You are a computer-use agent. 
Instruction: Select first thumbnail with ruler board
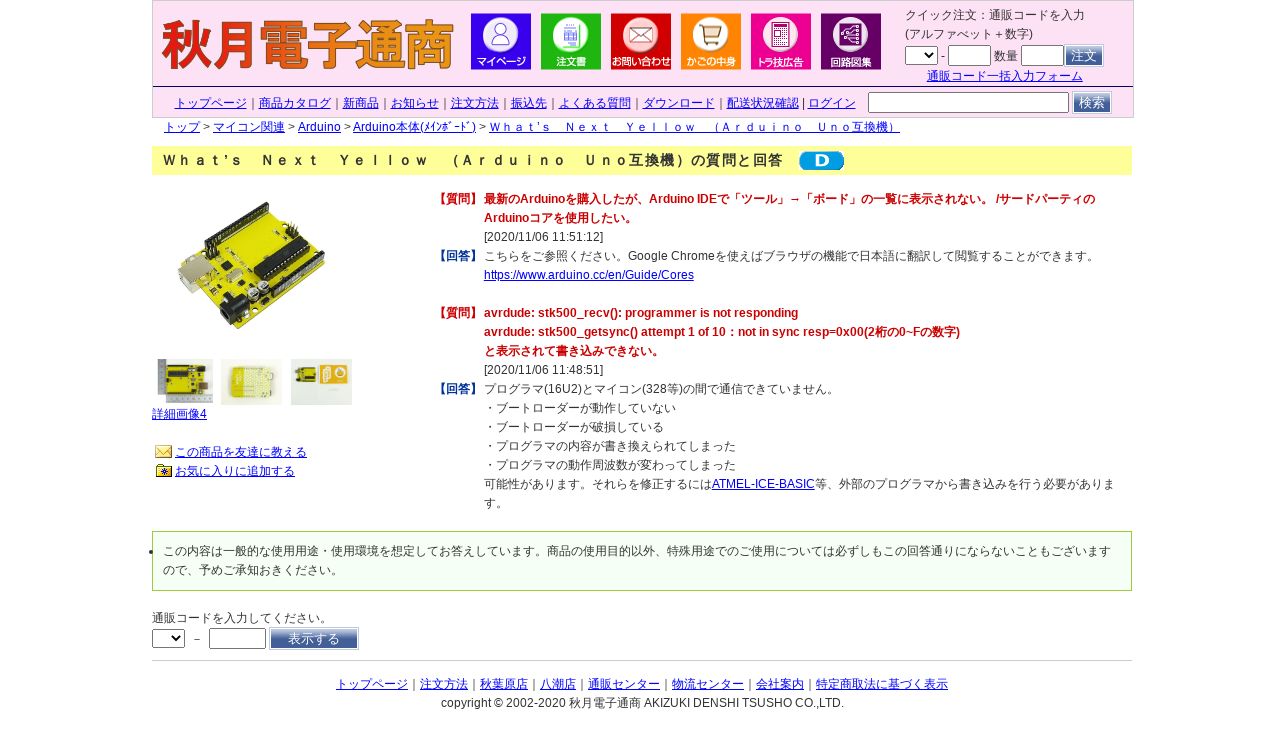click(185, 381)
